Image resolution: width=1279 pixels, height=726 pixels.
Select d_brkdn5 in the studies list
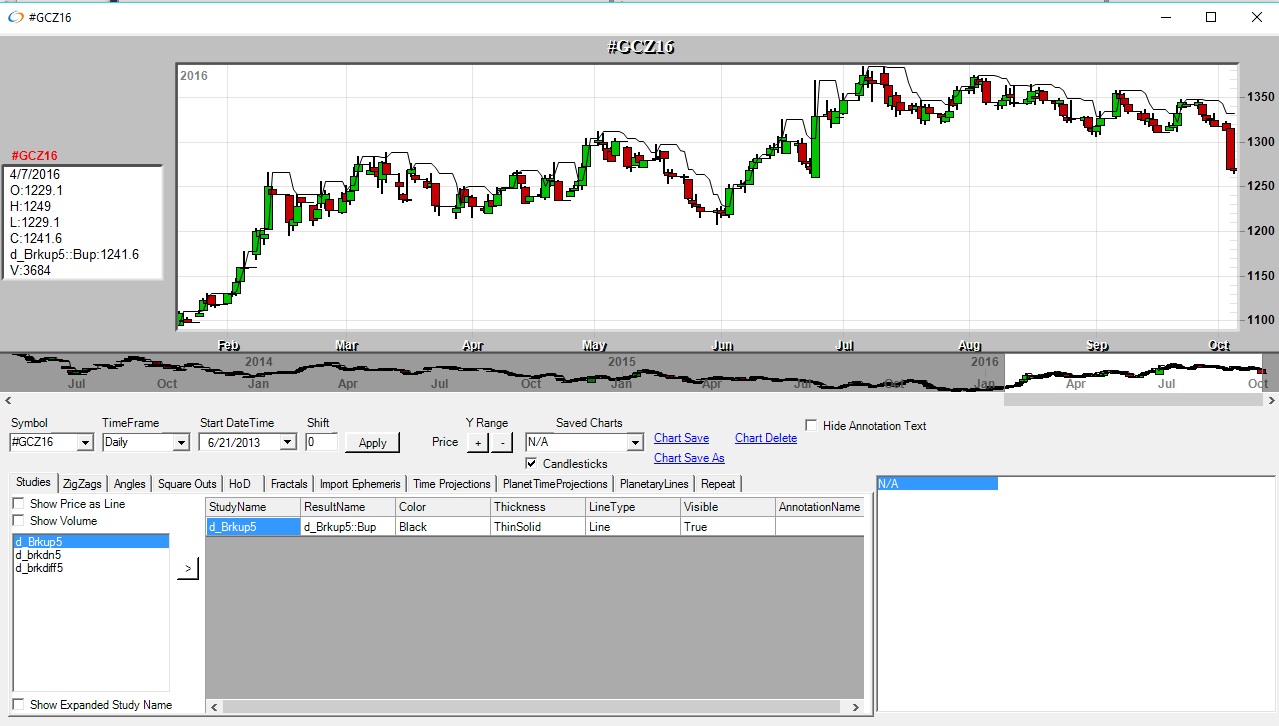pyautogui.click(x=38, y=555)
